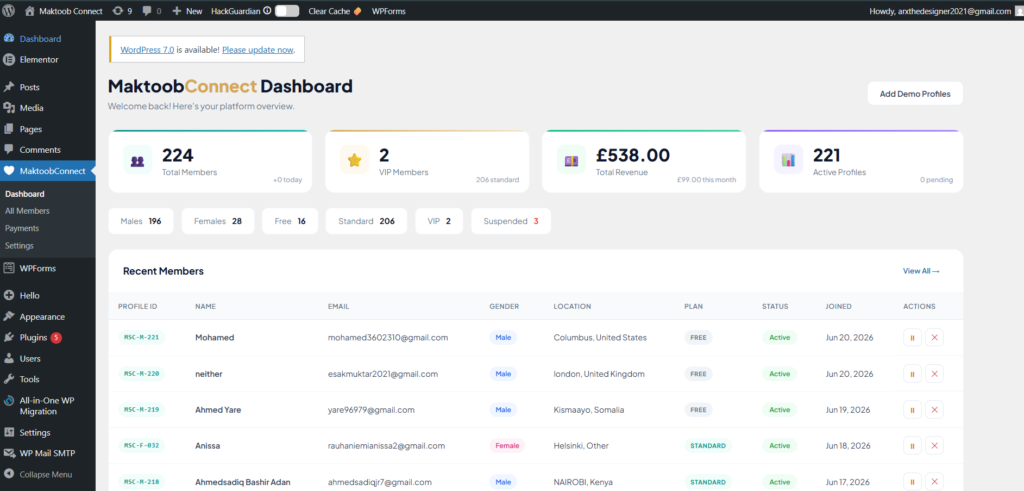Visit Maktoob Connect site home
1024x491 pixels.
(63, 11)
